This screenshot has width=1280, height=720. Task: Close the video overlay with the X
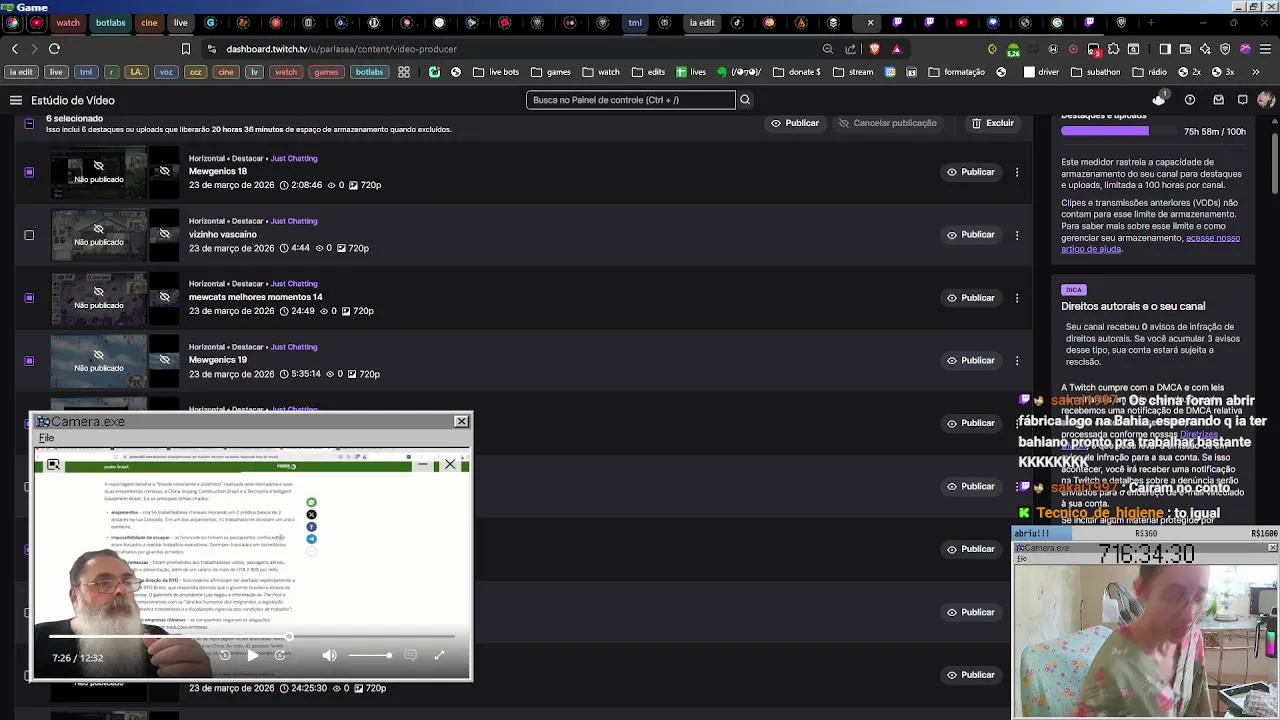450,464
